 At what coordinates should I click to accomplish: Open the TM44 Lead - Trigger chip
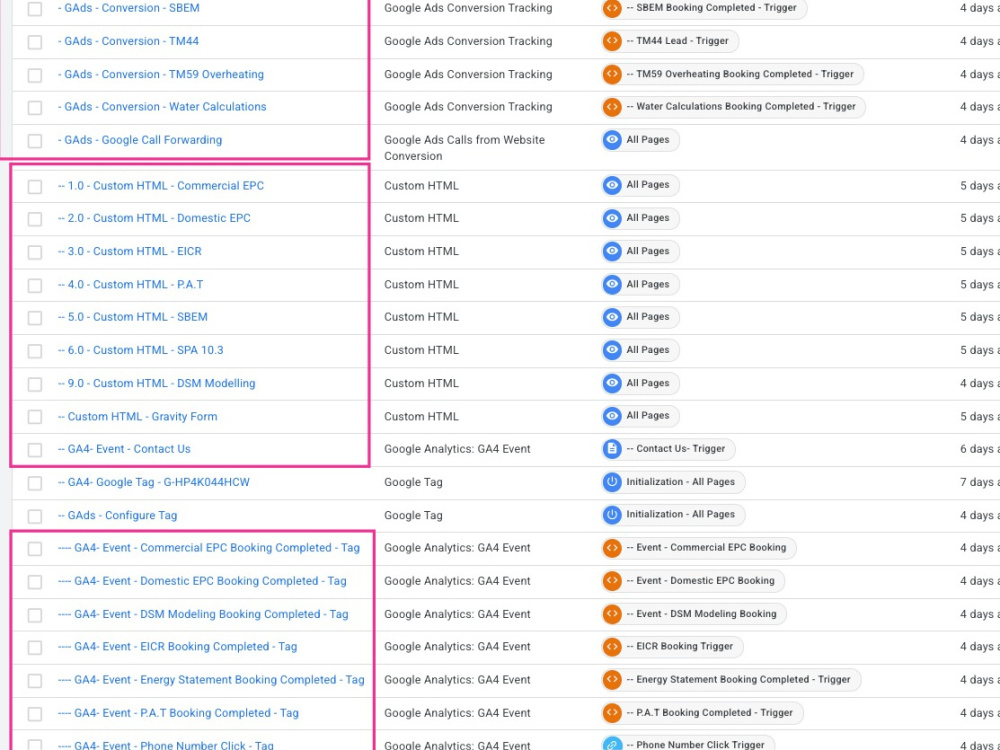670,41
